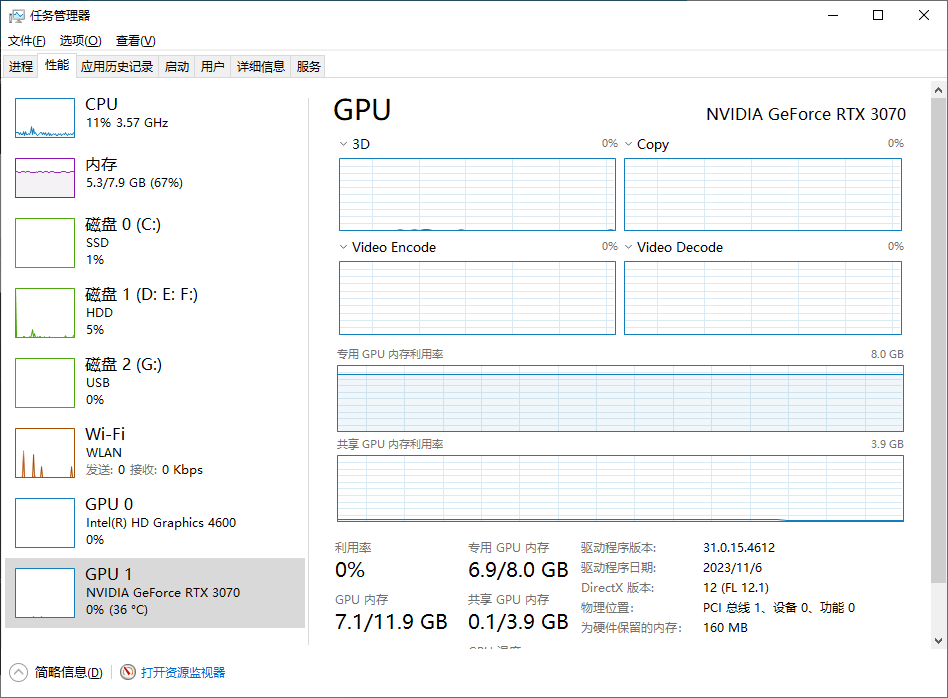Click the scrollbar down arrow
Viewport: 948px width, 698px height.
pos(938,641)
